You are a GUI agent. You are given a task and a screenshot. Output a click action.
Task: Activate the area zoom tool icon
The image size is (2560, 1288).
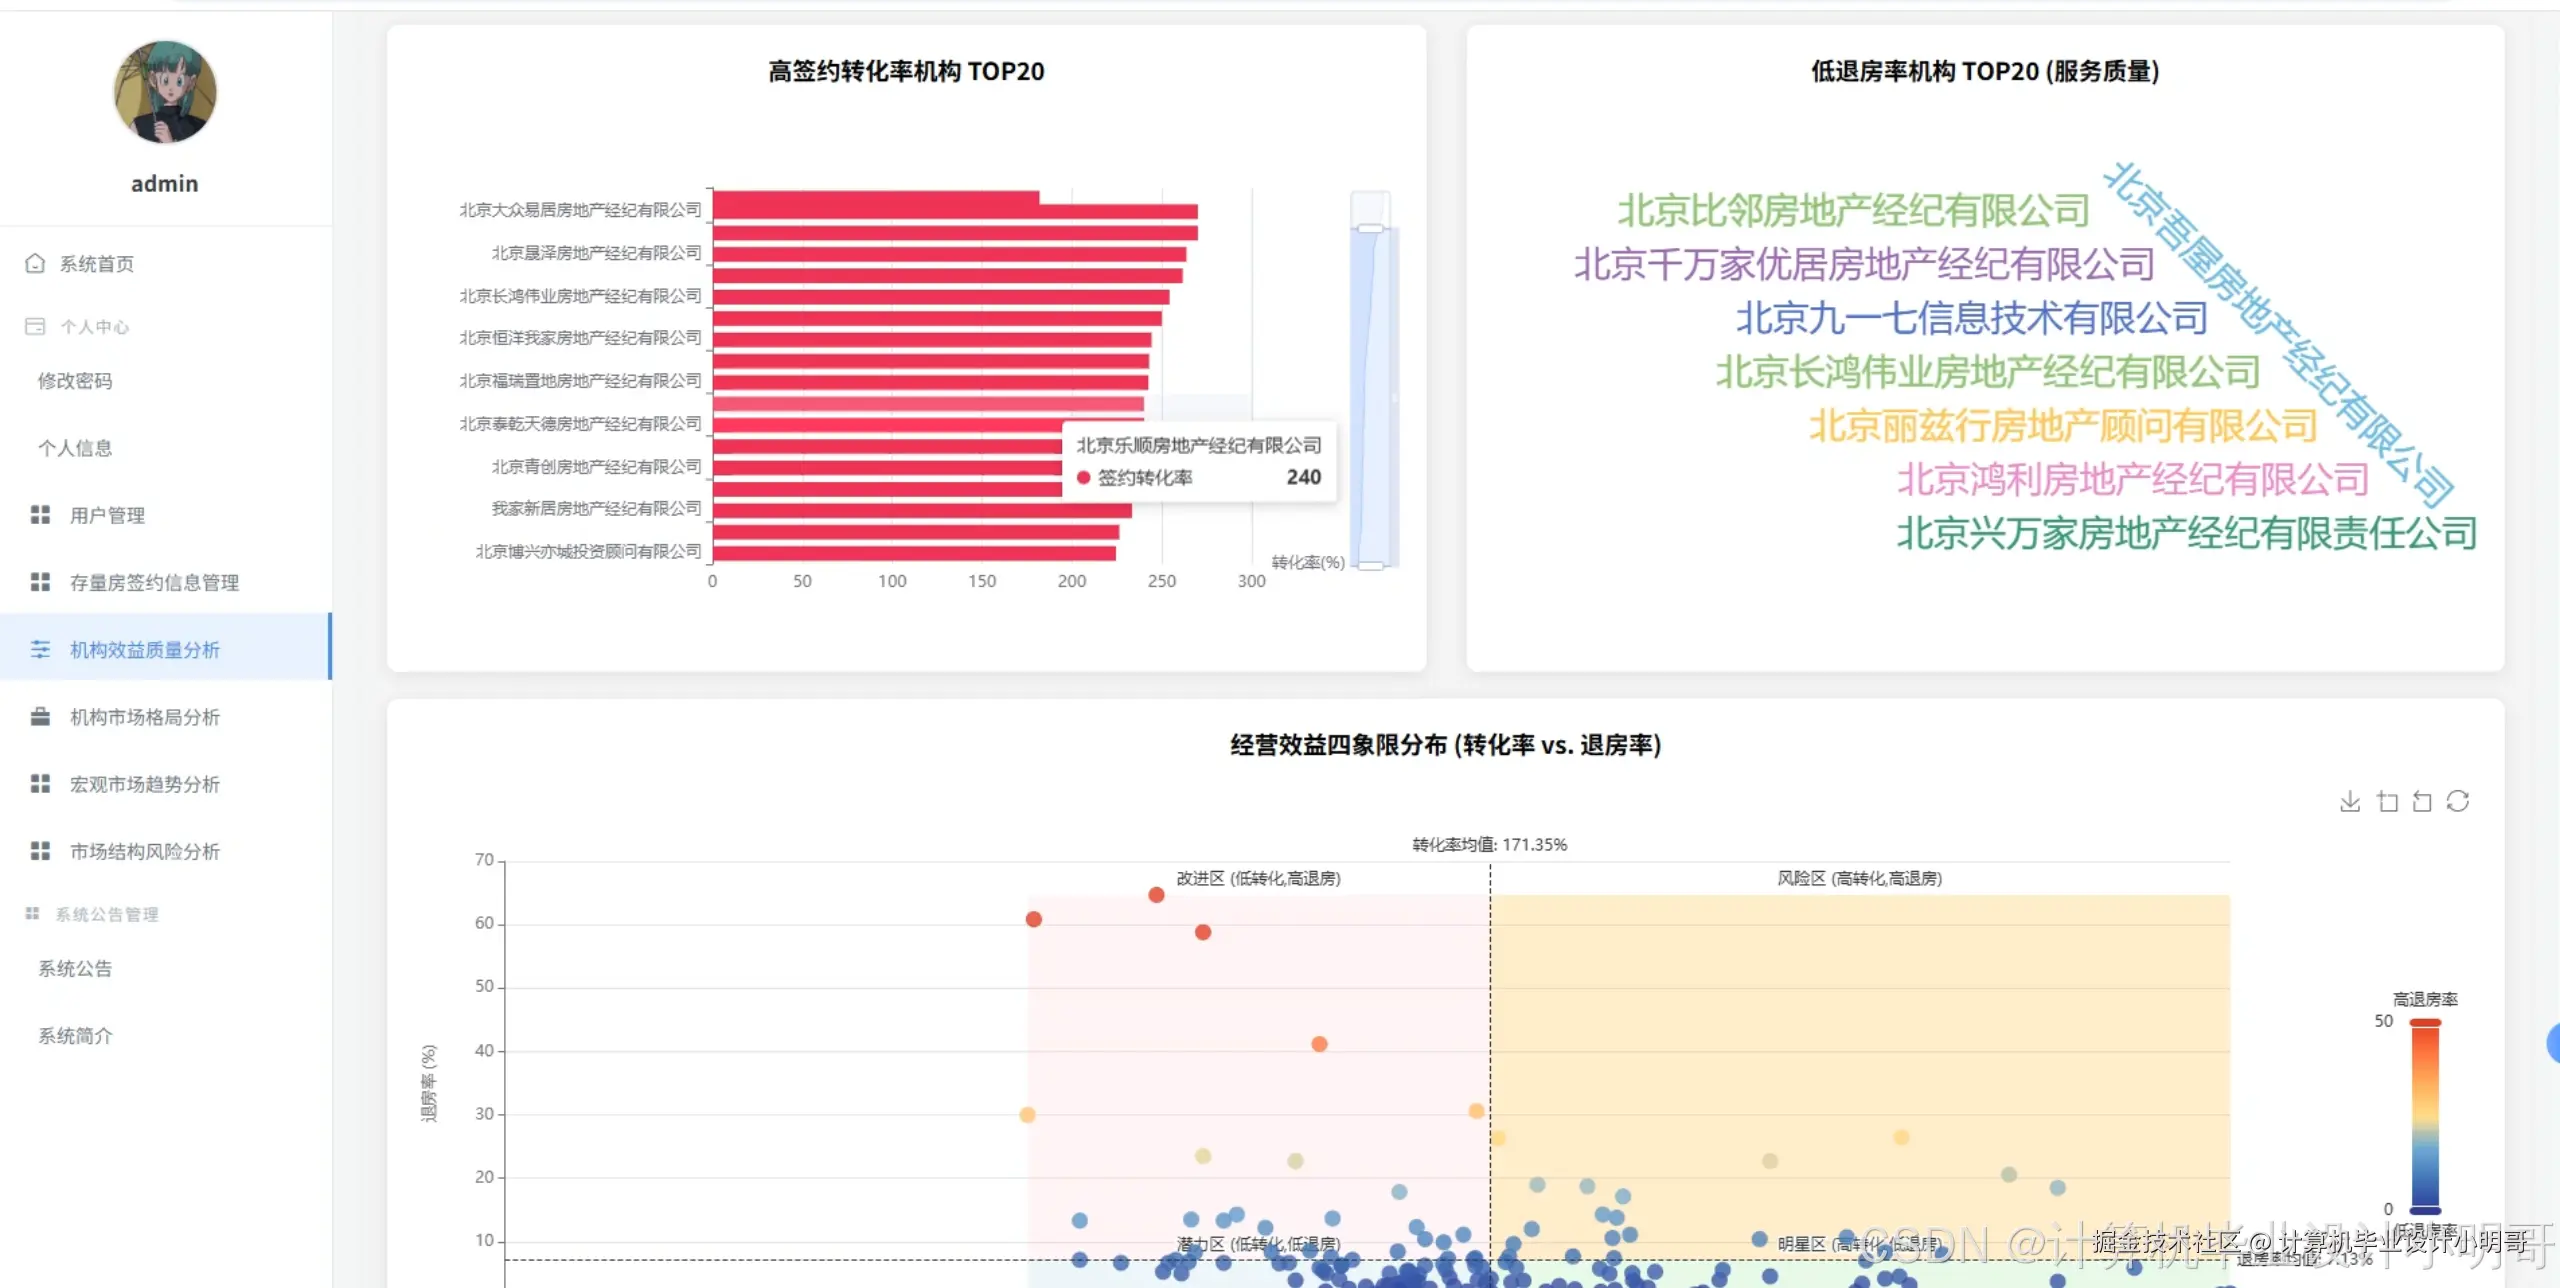(x=2387, y=801)
